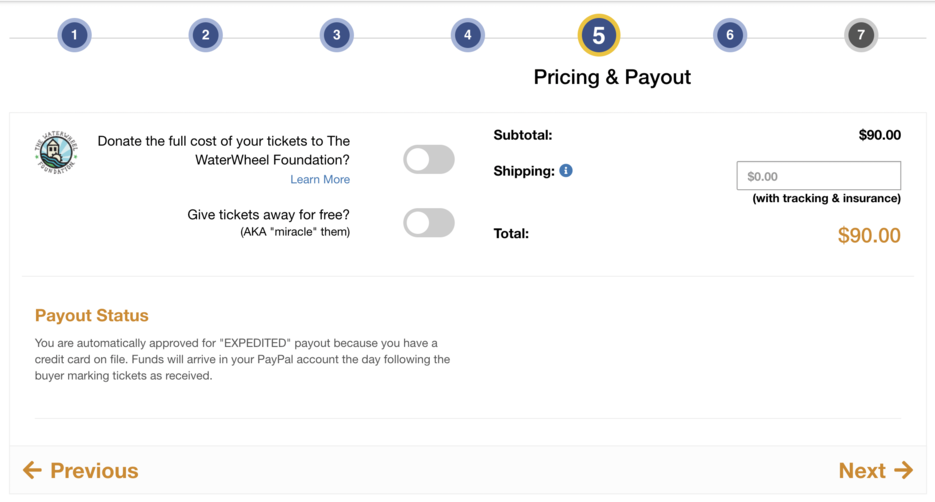Return to step 4 circle

click(468, 35)
